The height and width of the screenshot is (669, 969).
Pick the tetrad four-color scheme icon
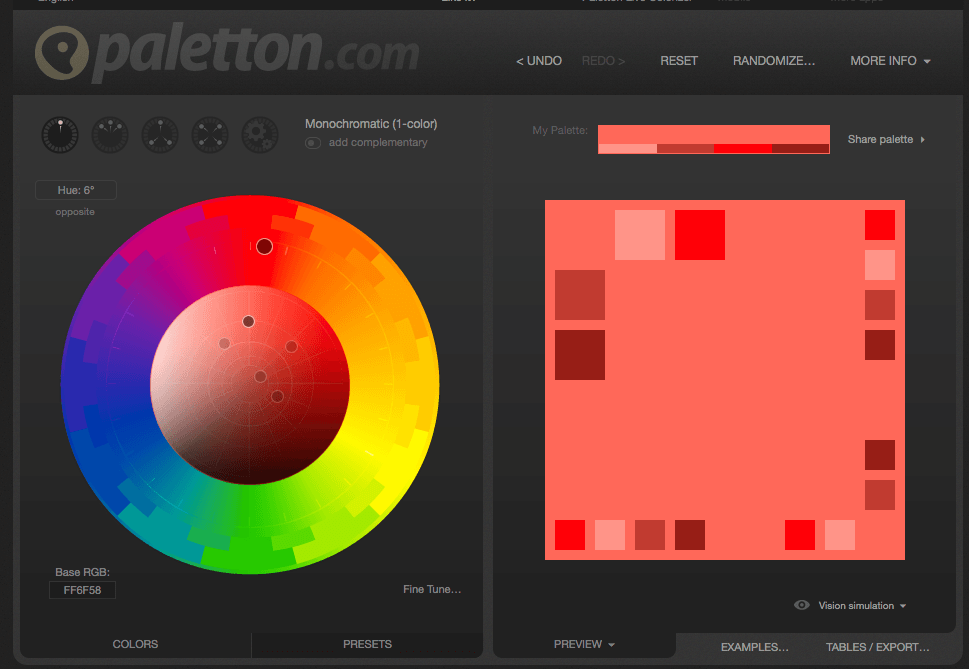(x=209, y=134)
